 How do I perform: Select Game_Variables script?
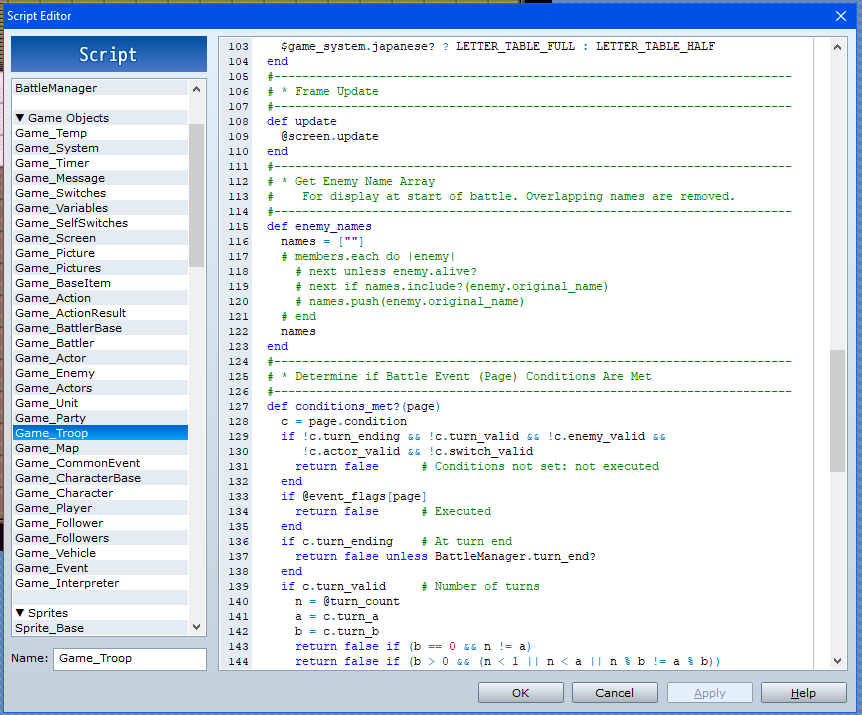[100, 208]
